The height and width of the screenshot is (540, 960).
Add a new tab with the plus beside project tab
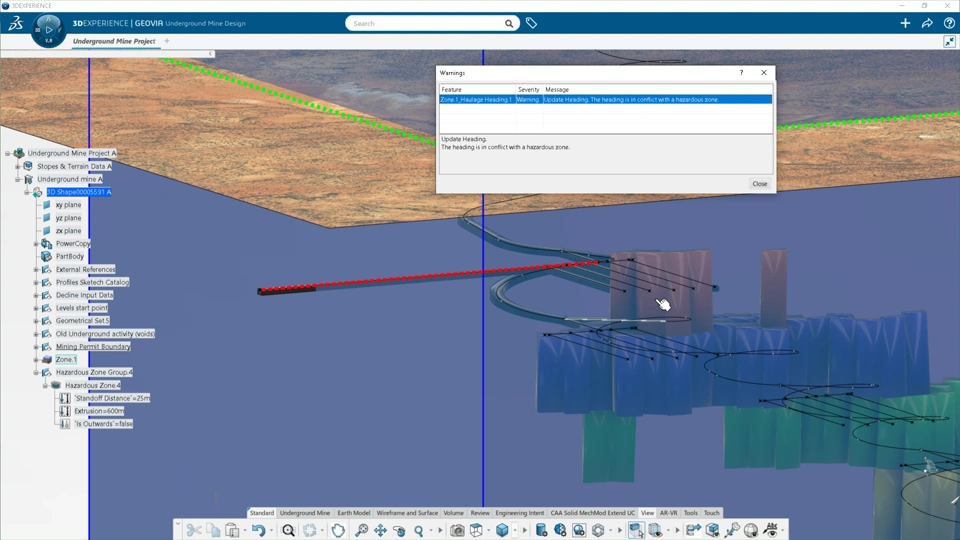click(167, 41)
